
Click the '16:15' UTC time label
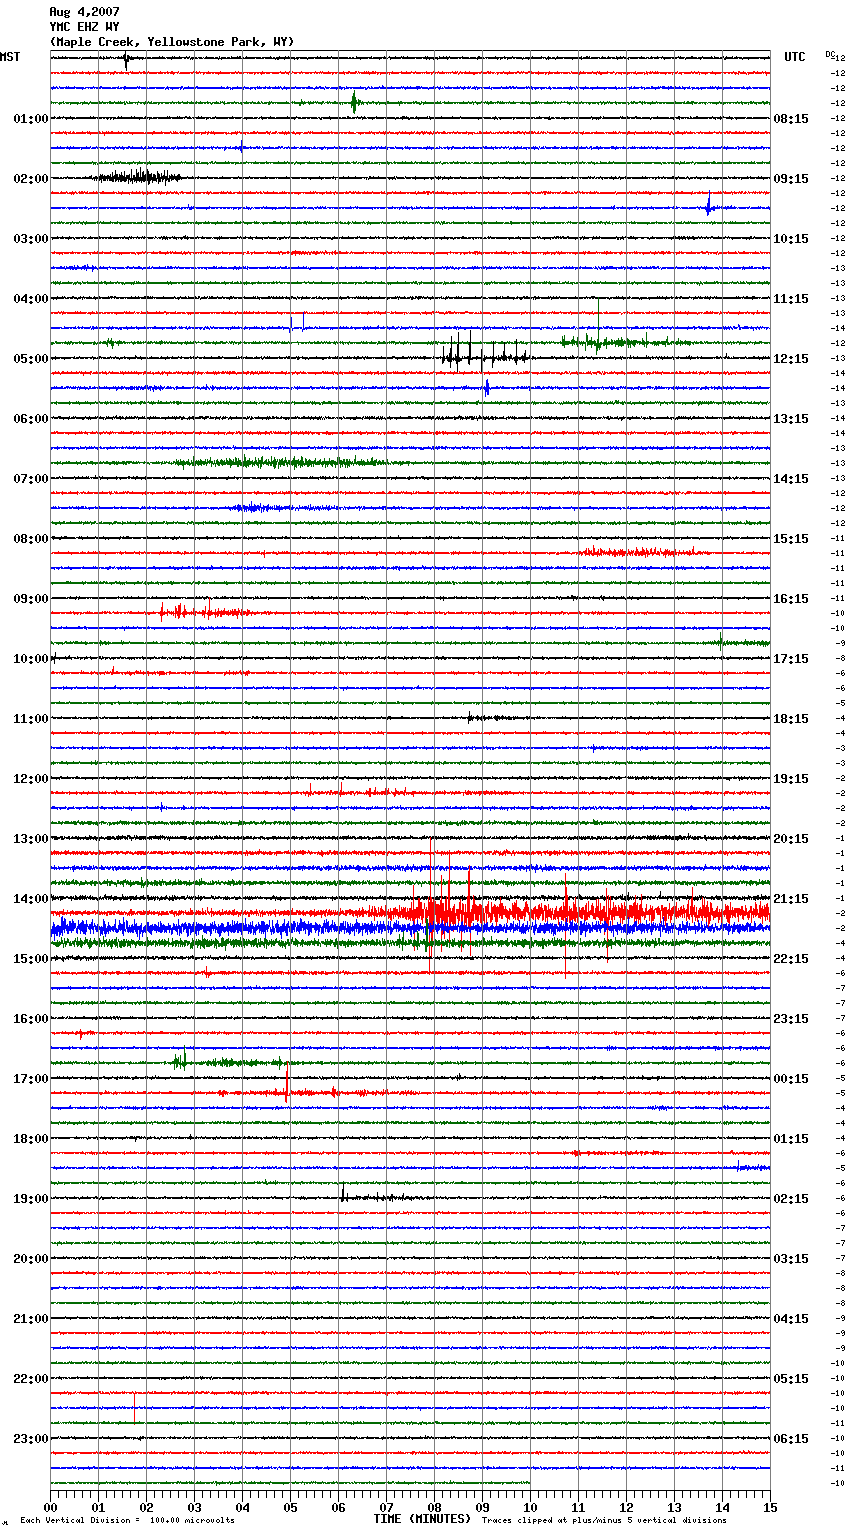(791, 599)
